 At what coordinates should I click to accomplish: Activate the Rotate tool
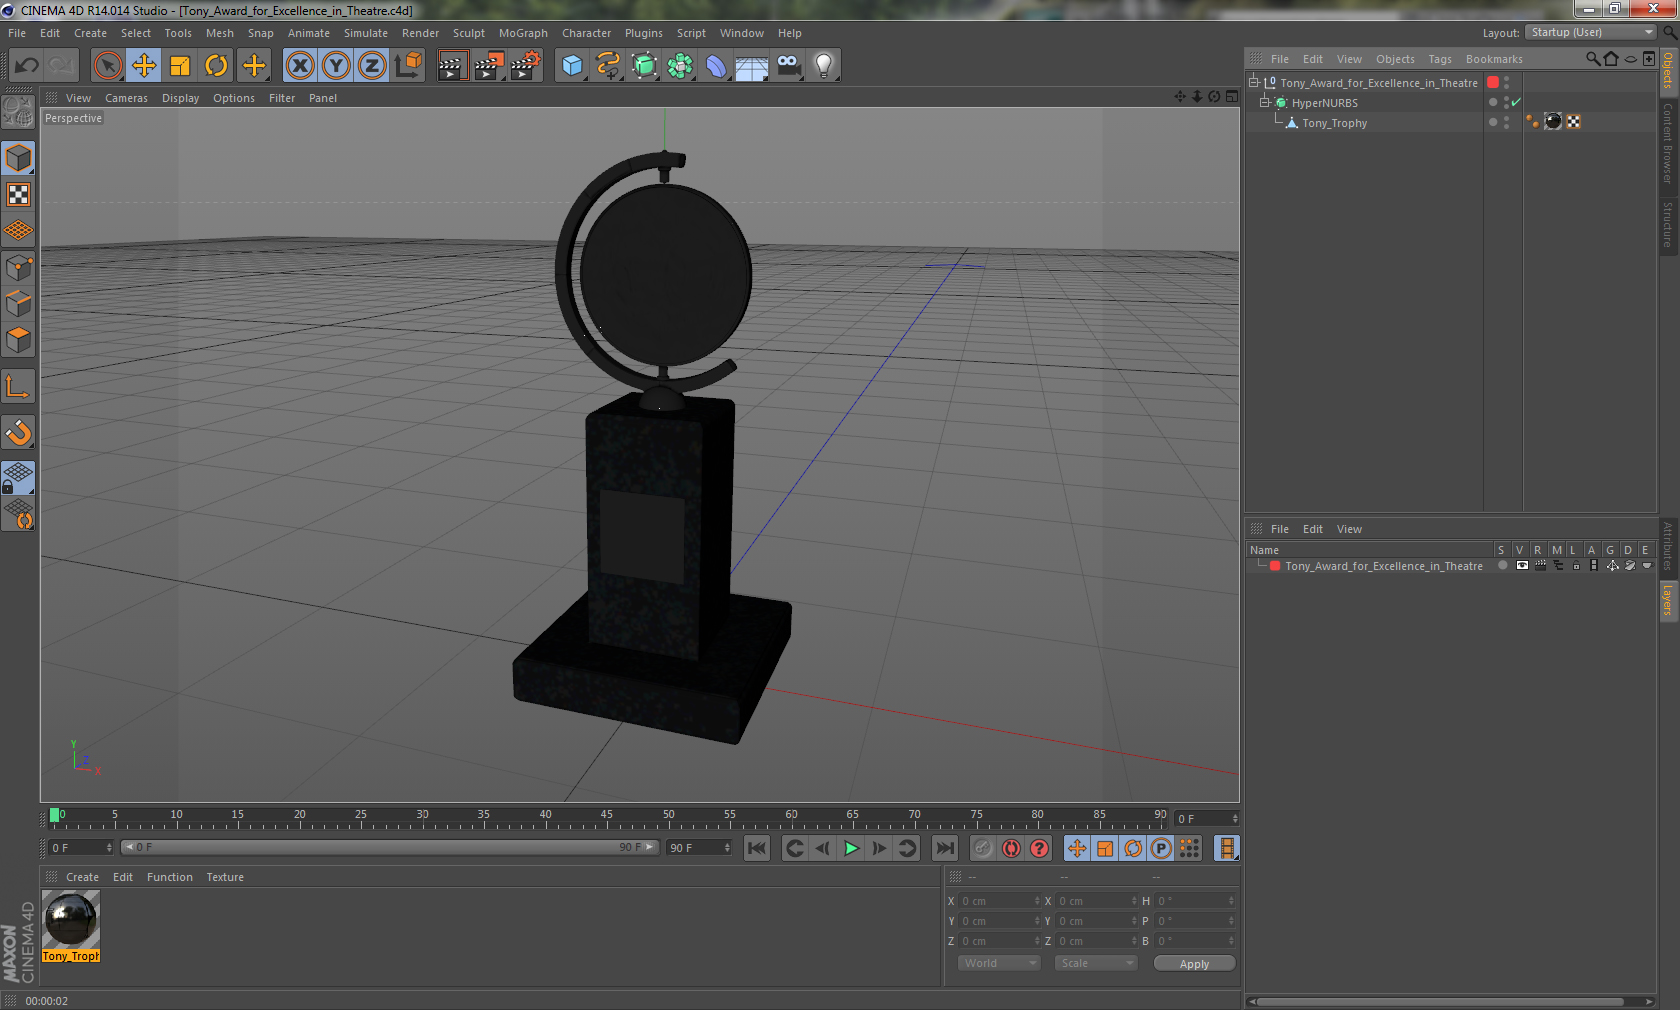pyautogui.click(x=216, y=66)
